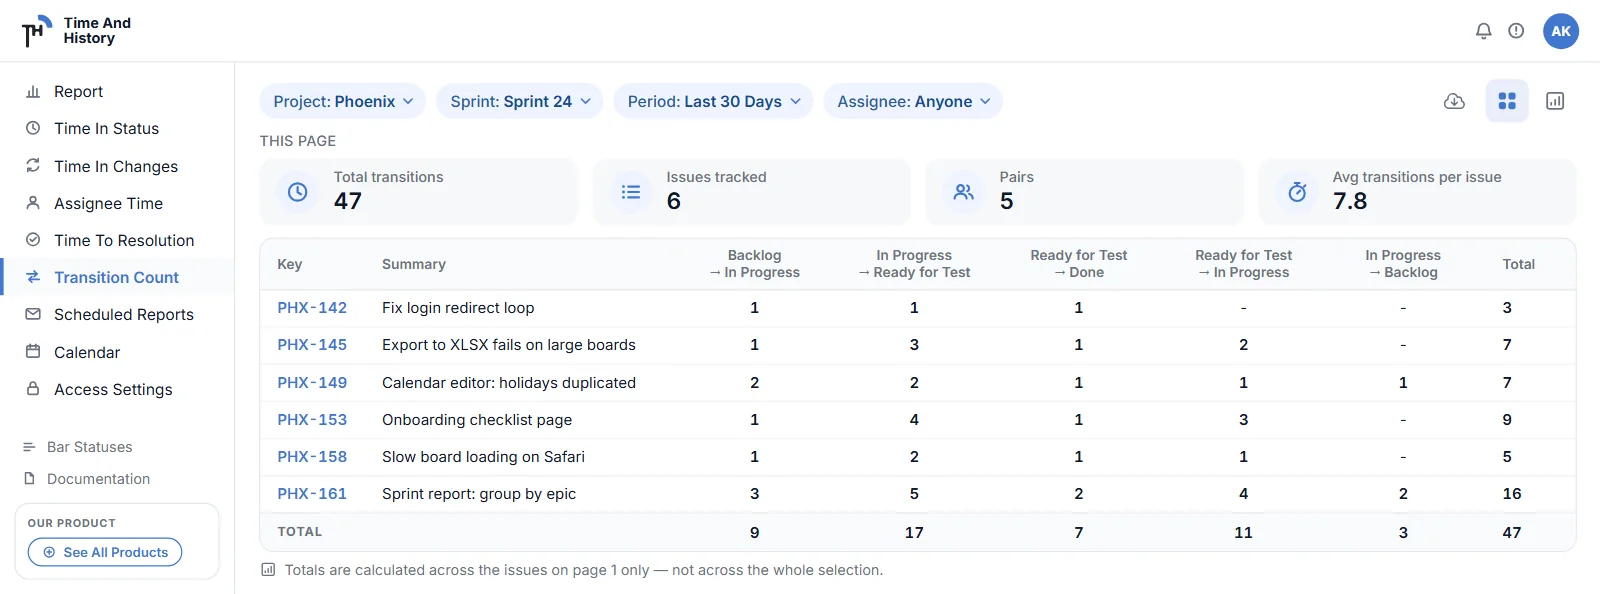1600x594 pixels.
Task: Click the cloud download export icon
Action: tap(1455, 101)
